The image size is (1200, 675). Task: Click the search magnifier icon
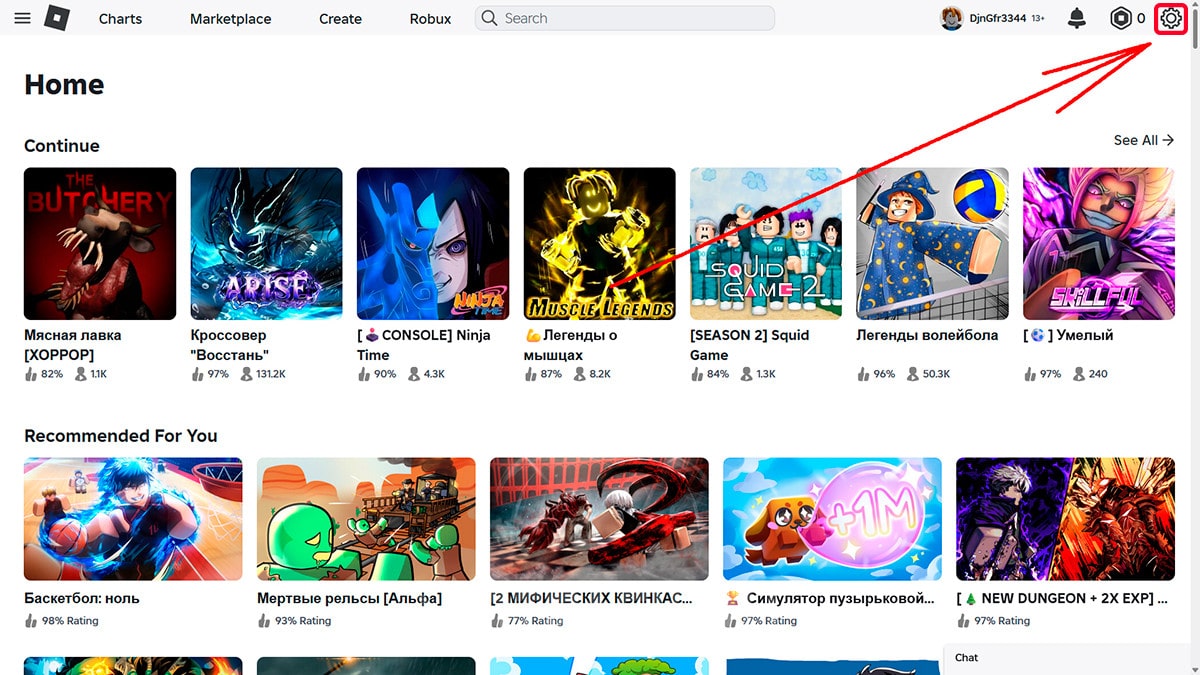tap(489, 18)
